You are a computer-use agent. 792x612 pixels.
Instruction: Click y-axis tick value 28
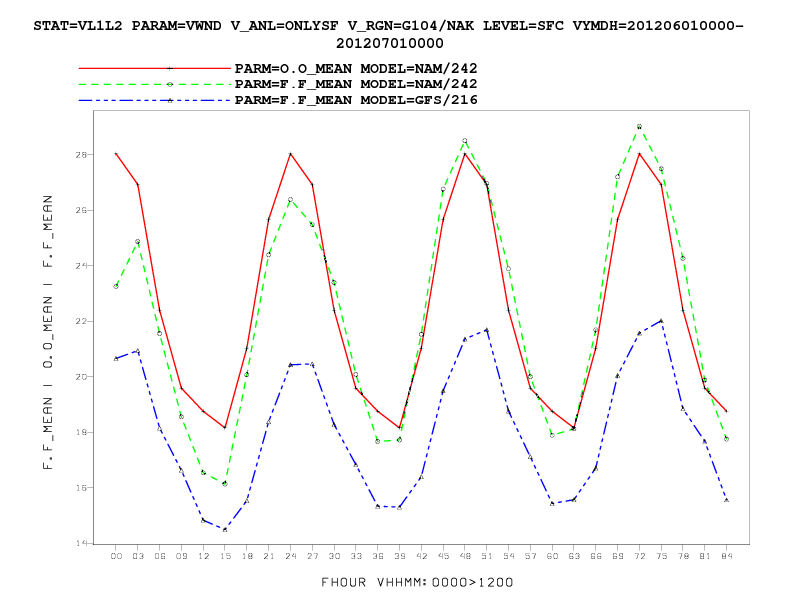[x=81, y=155]
